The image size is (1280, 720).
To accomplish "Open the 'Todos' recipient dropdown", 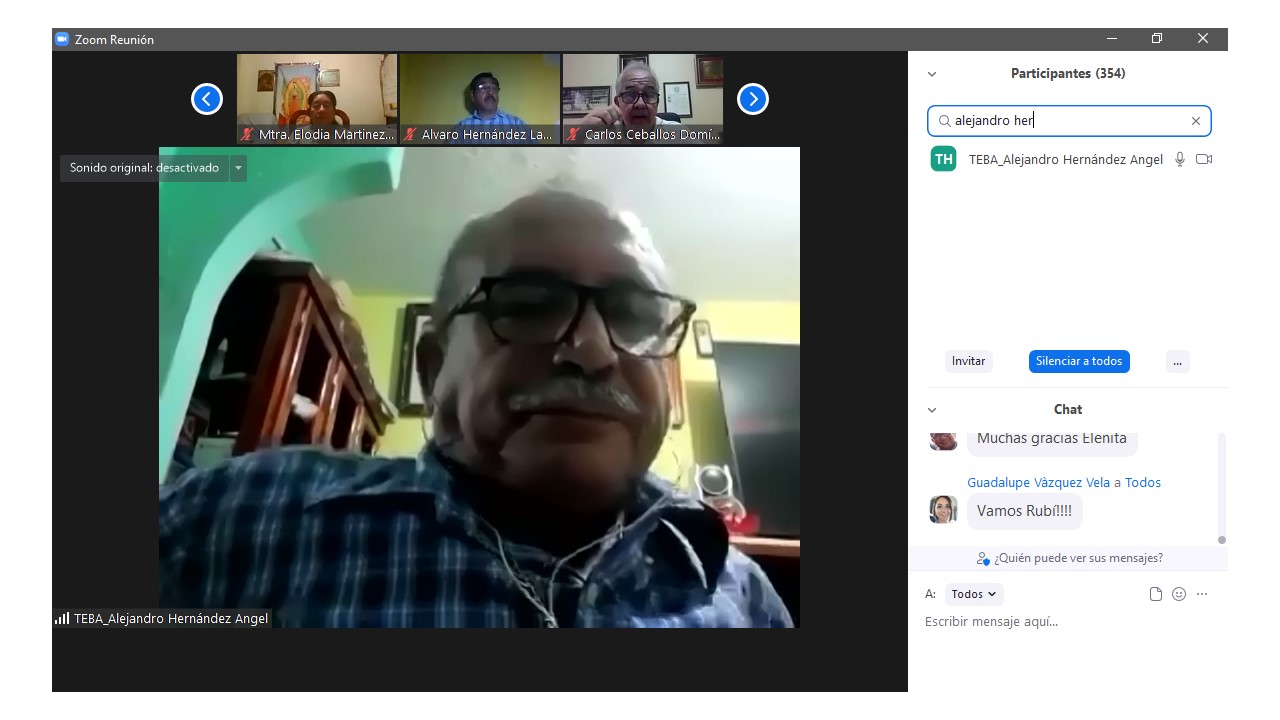I will click(974, 594).
